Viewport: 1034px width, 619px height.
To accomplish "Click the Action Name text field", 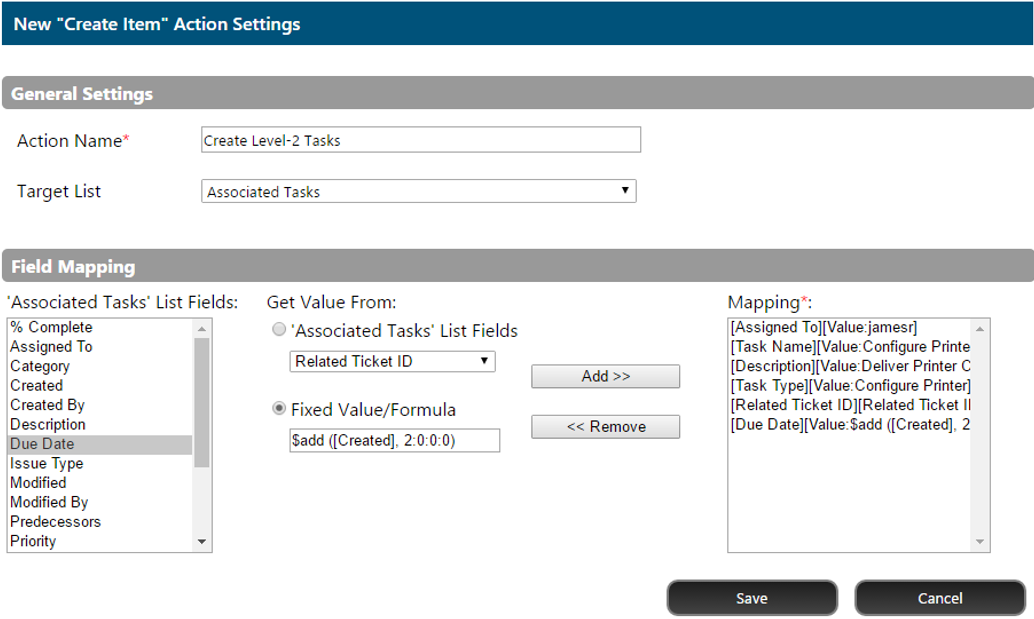I will pyautogui.click(x=420, y=140).
